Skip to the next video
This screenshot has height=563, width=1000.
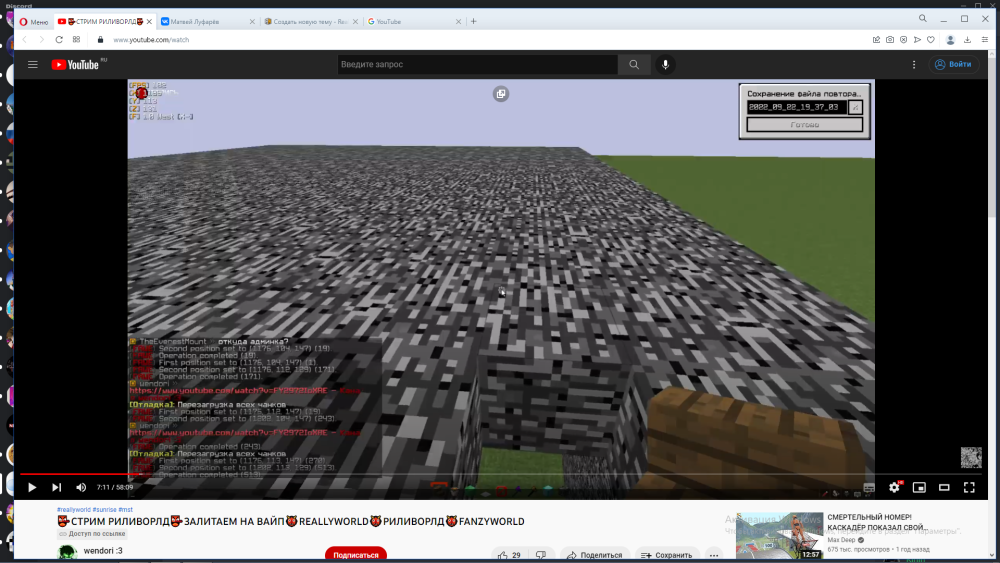point(57,487)
